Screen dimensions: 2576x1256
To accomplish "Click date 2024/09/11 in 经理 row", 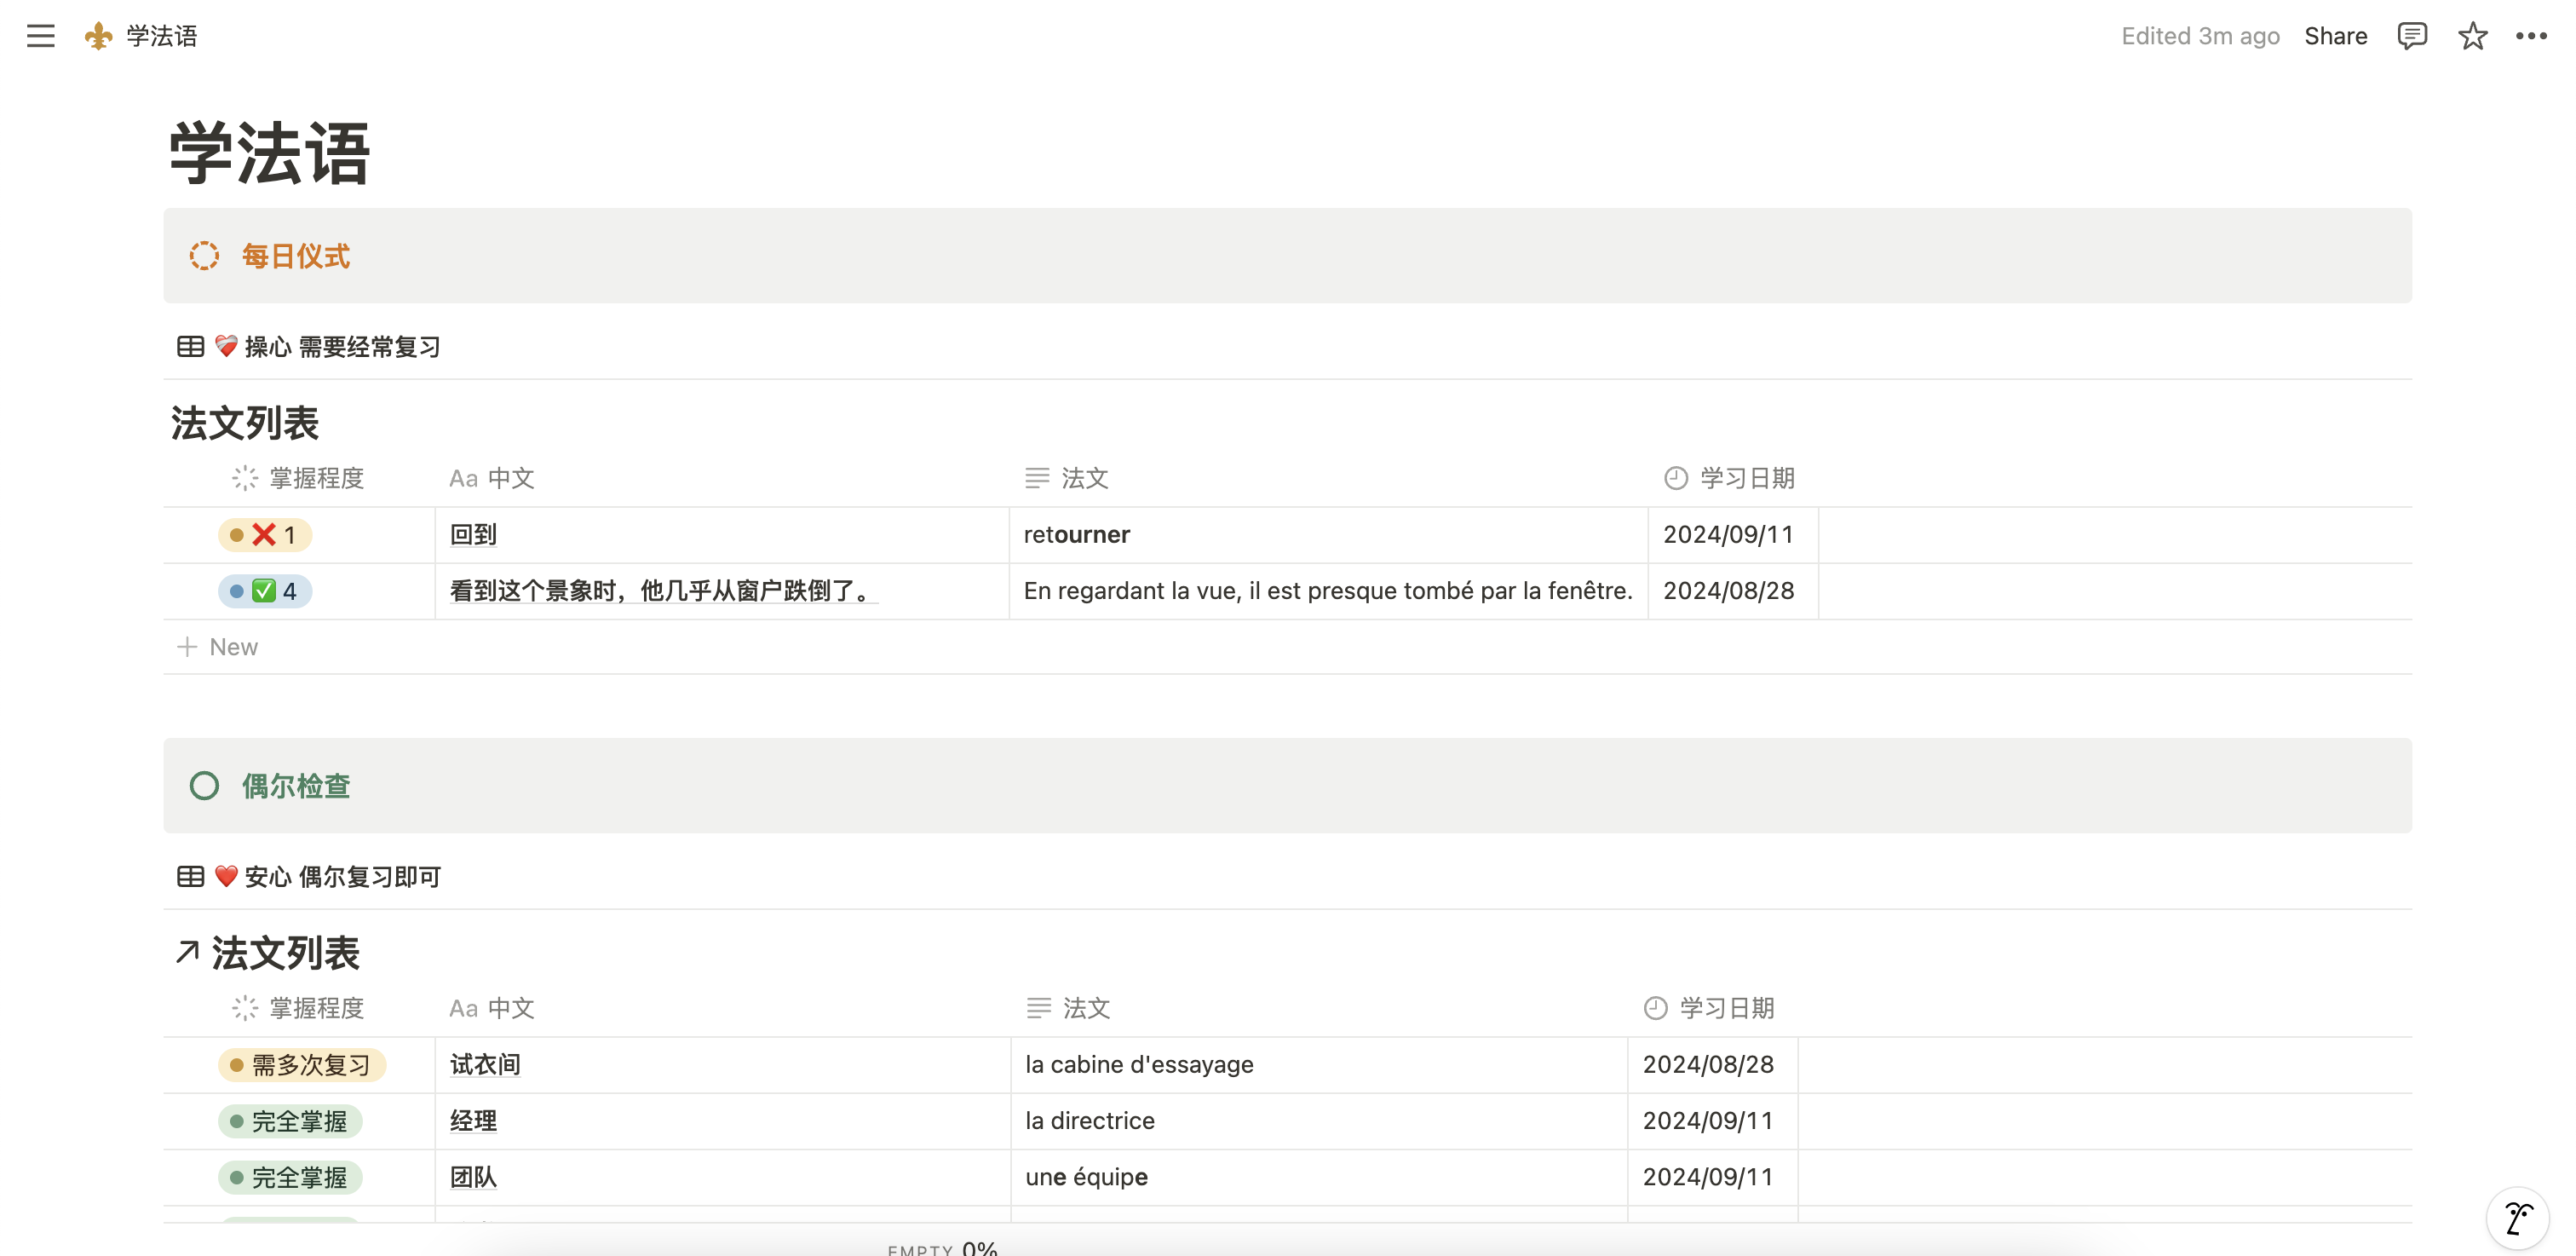I will pyautogui.click(x=1708, y=1121).
